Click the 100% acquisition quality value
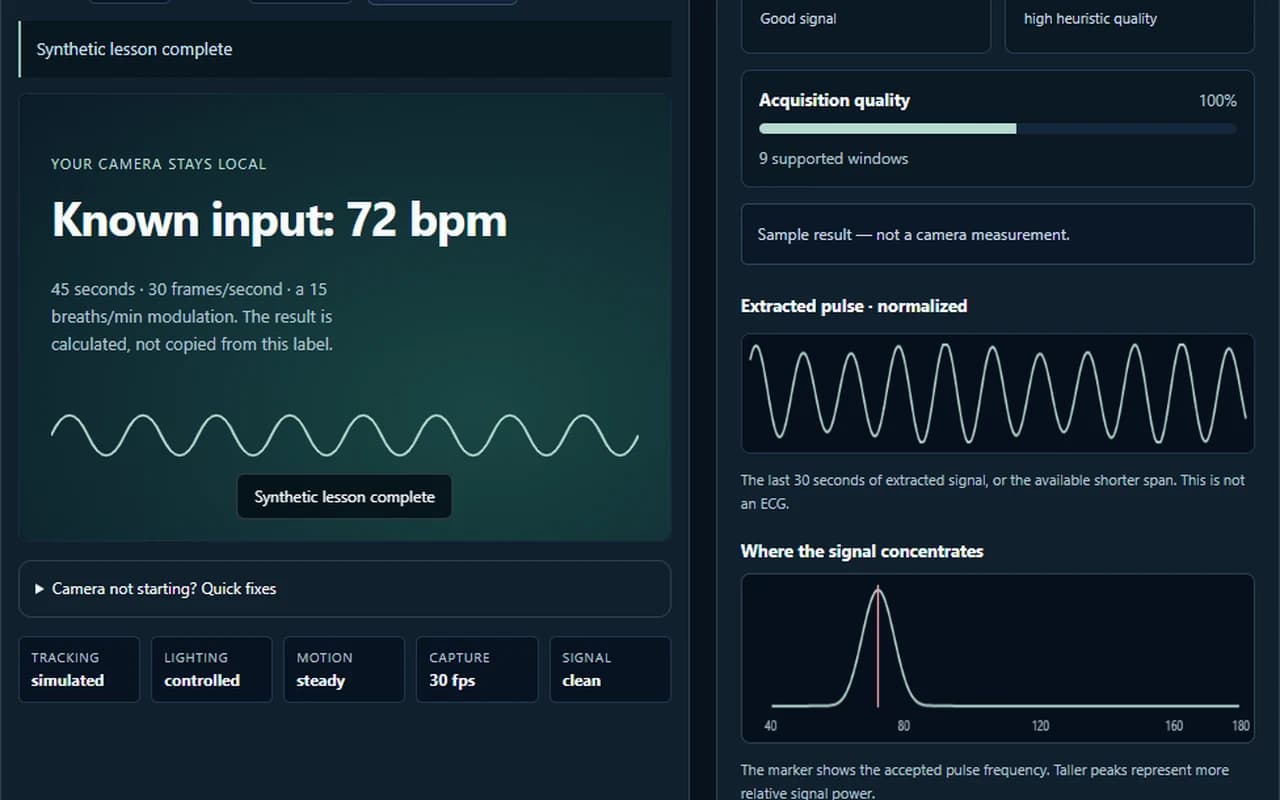The image size is (1280, 800). [x=1217, y=101]
